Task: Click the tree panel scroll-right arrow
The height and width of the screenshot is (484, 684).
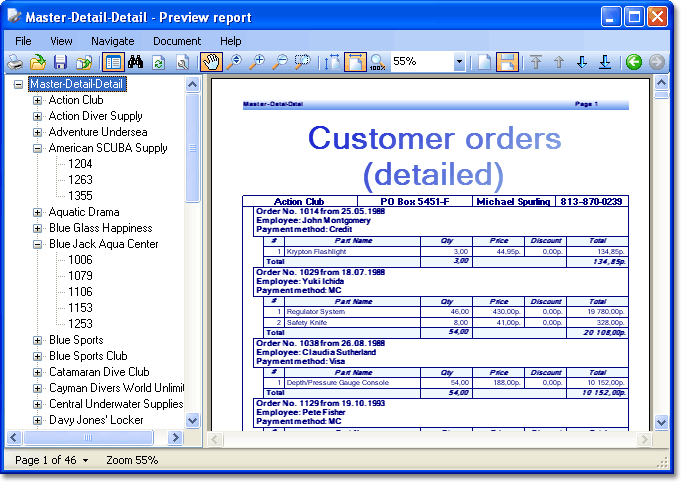Action: (x=175, y=437)
